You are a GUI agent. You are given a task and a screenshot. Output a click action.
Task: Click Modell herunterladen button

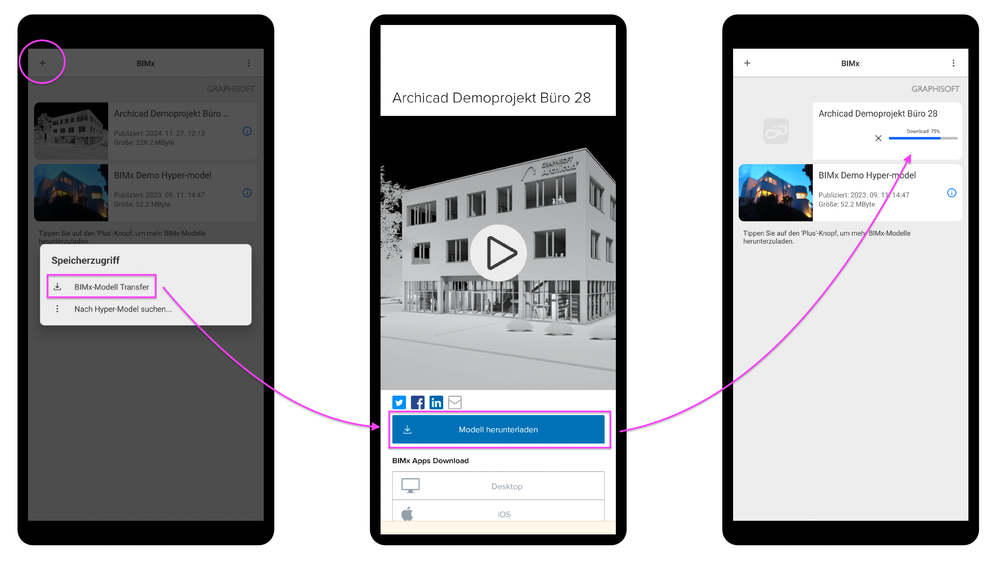[498, 430]
